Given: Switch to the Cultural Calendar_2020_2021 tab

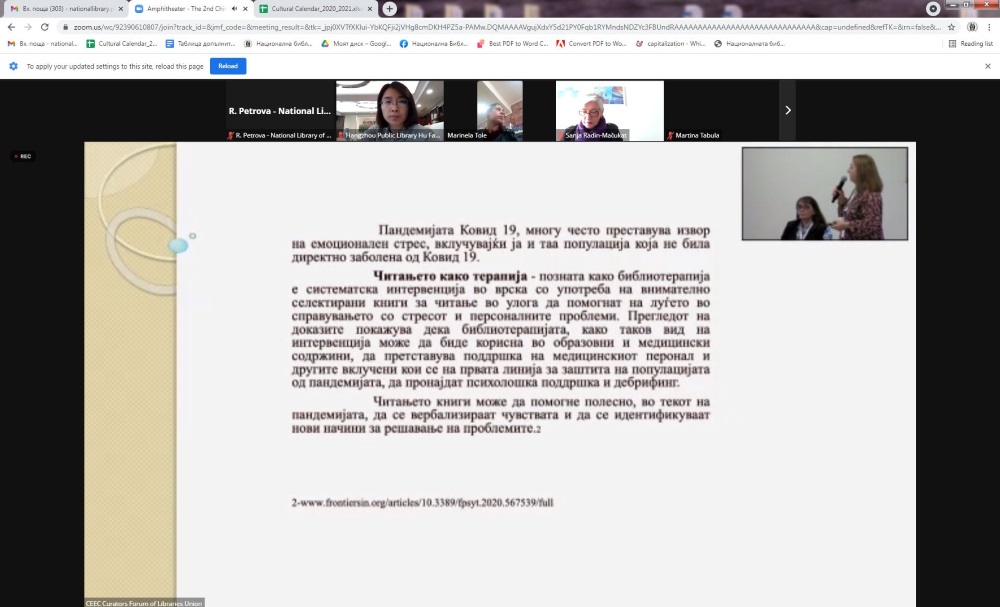Looking at the screenshot, I should [x=316, y=9].
